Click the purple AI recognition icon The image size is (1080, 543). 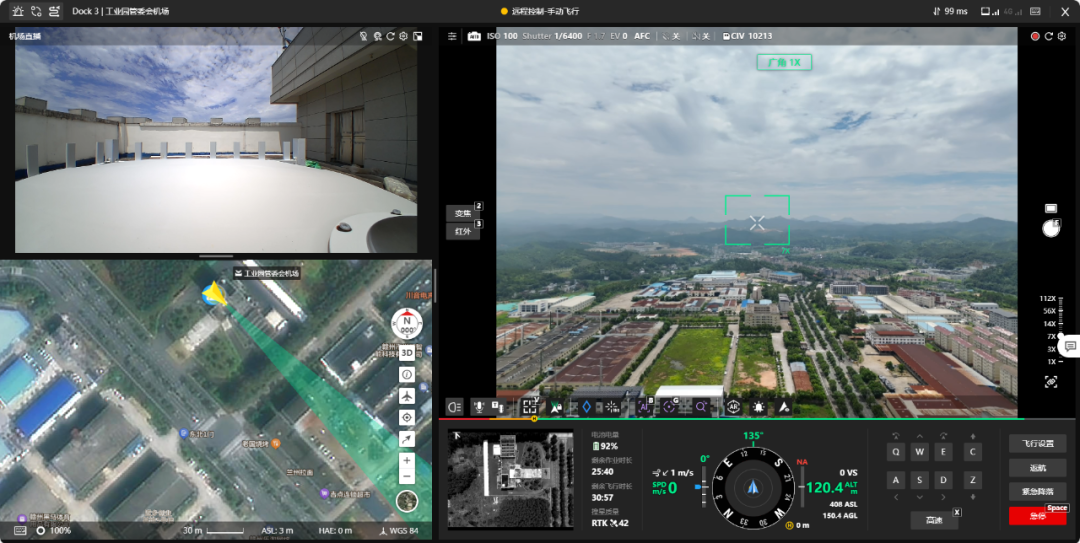point(645,407)
